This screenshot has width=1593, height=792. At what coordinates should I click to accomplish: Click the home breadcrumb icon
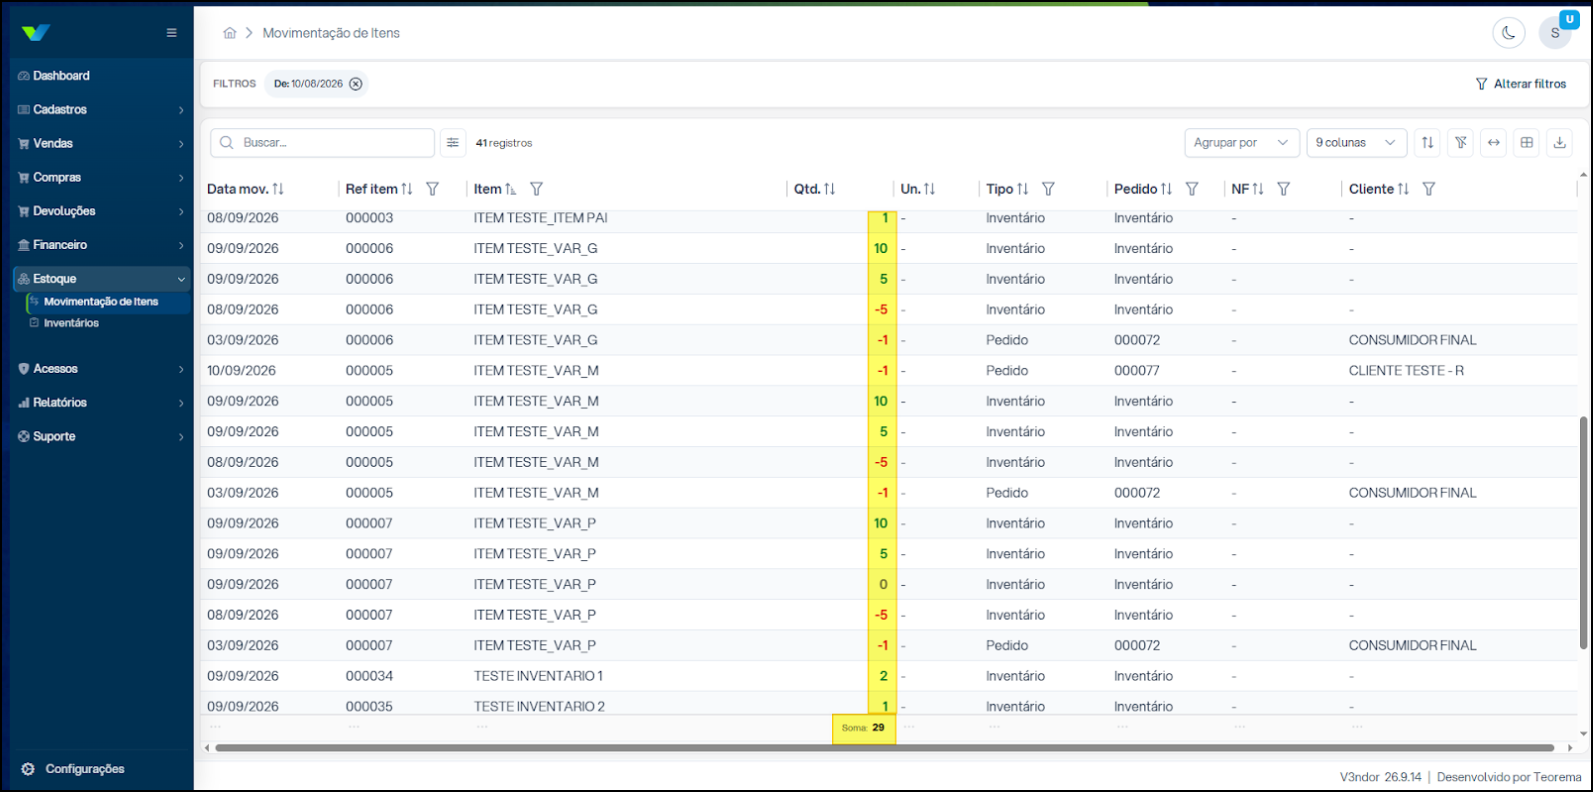point(230,33)
